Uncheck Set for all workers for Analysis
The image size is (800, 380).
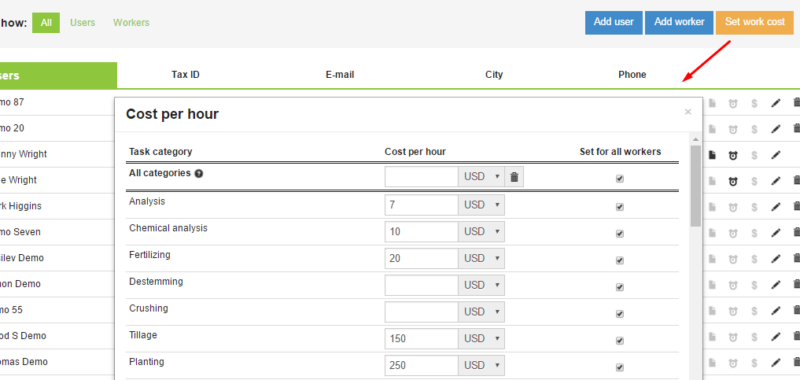coord(620,207)
